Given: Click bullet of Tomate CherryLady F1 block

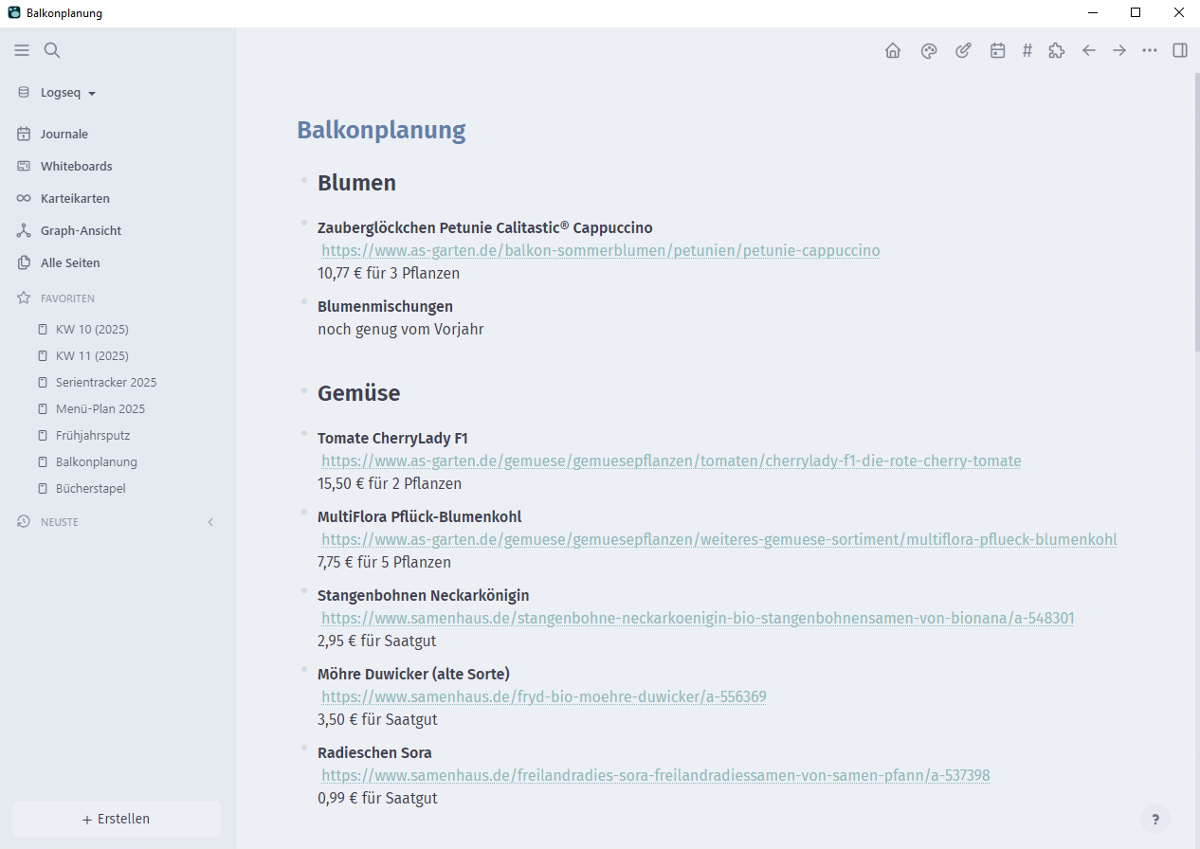Looking at the screenshot, I should [304, 434].
